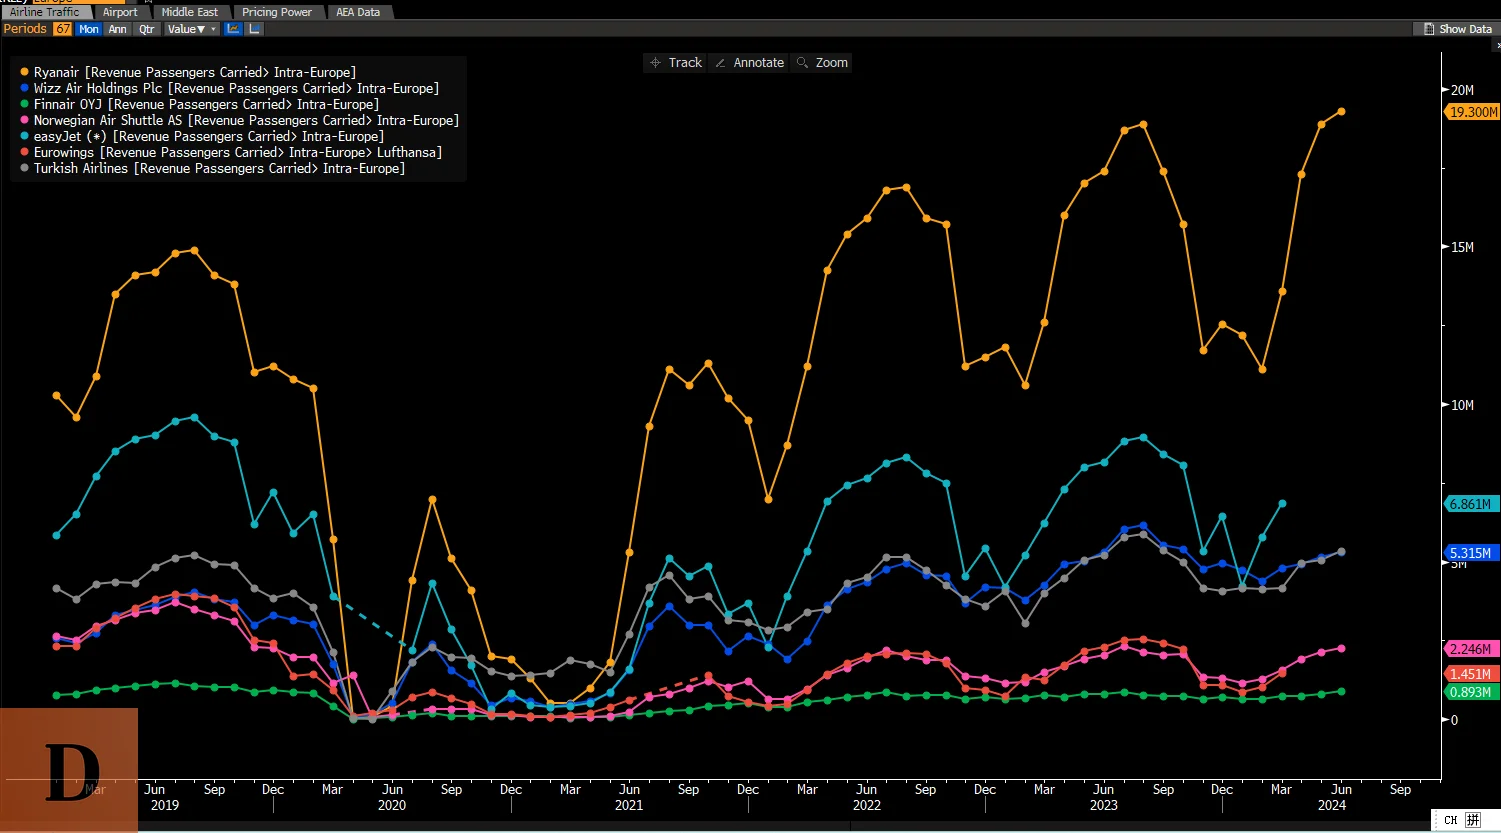Switch to bar chart view icon

[x=254, y=29]
